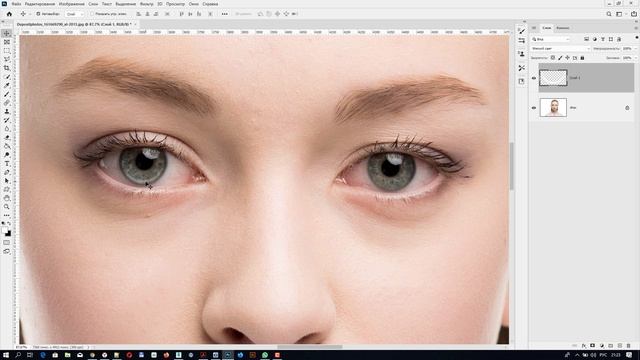Open the three-dots align options in options bar

click(x=224, y=14)
